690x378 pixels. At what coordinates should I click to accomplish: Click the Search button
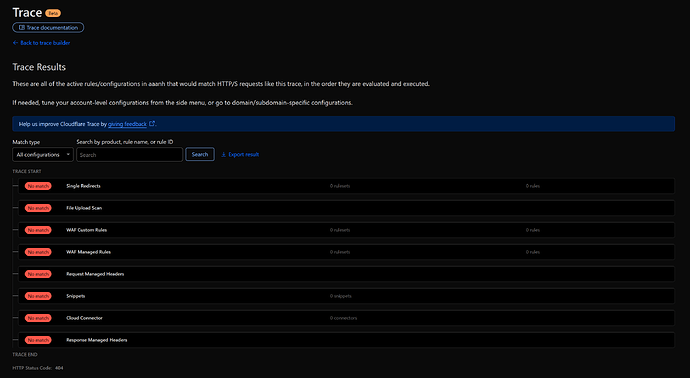click(200, 154)
